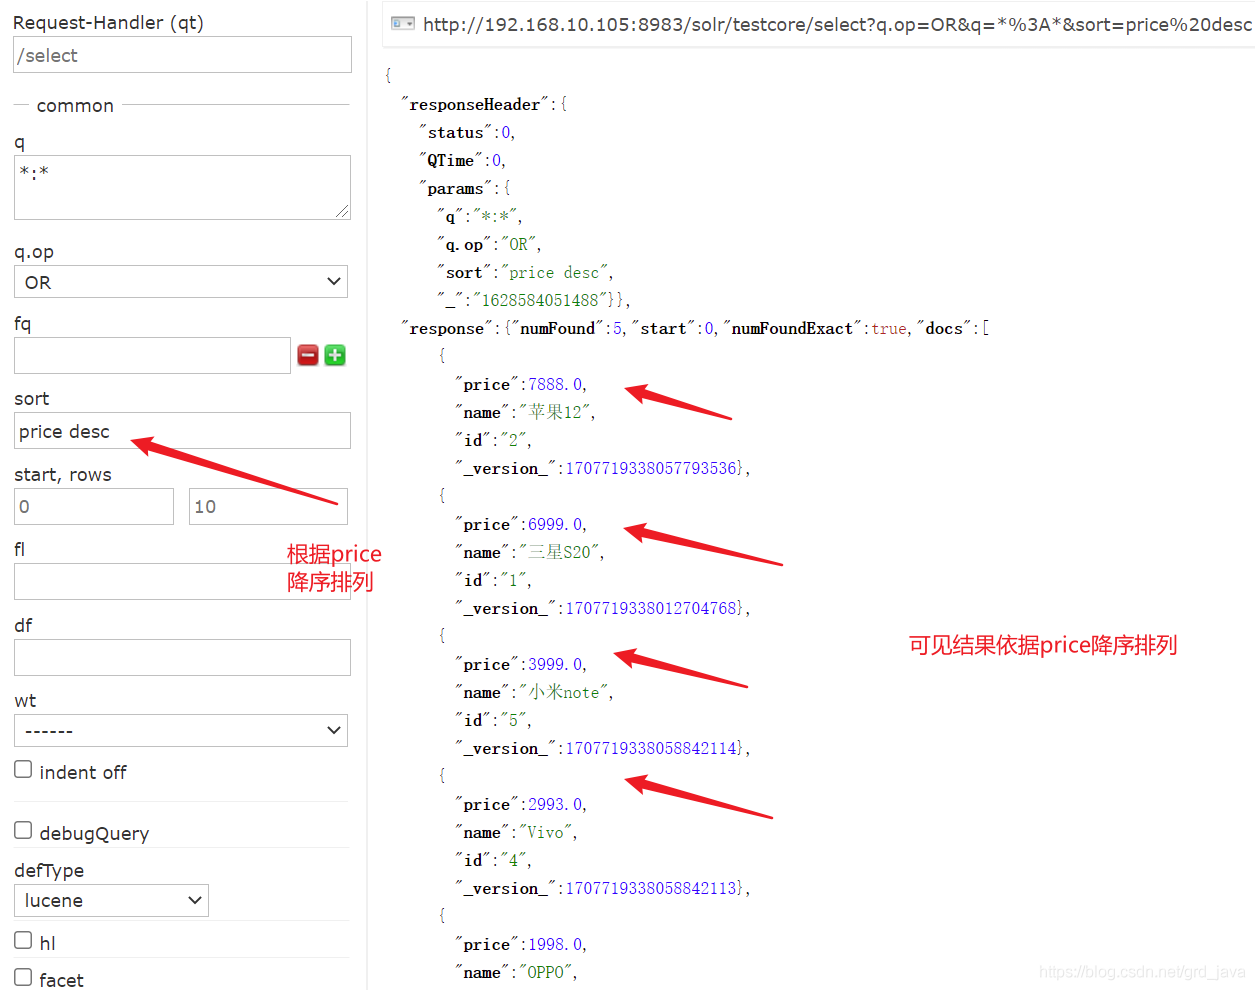Remove the fq filter with the red minus icon
Screen dimensions: 1255x990
pyautogui.click(x=308, y=355)
